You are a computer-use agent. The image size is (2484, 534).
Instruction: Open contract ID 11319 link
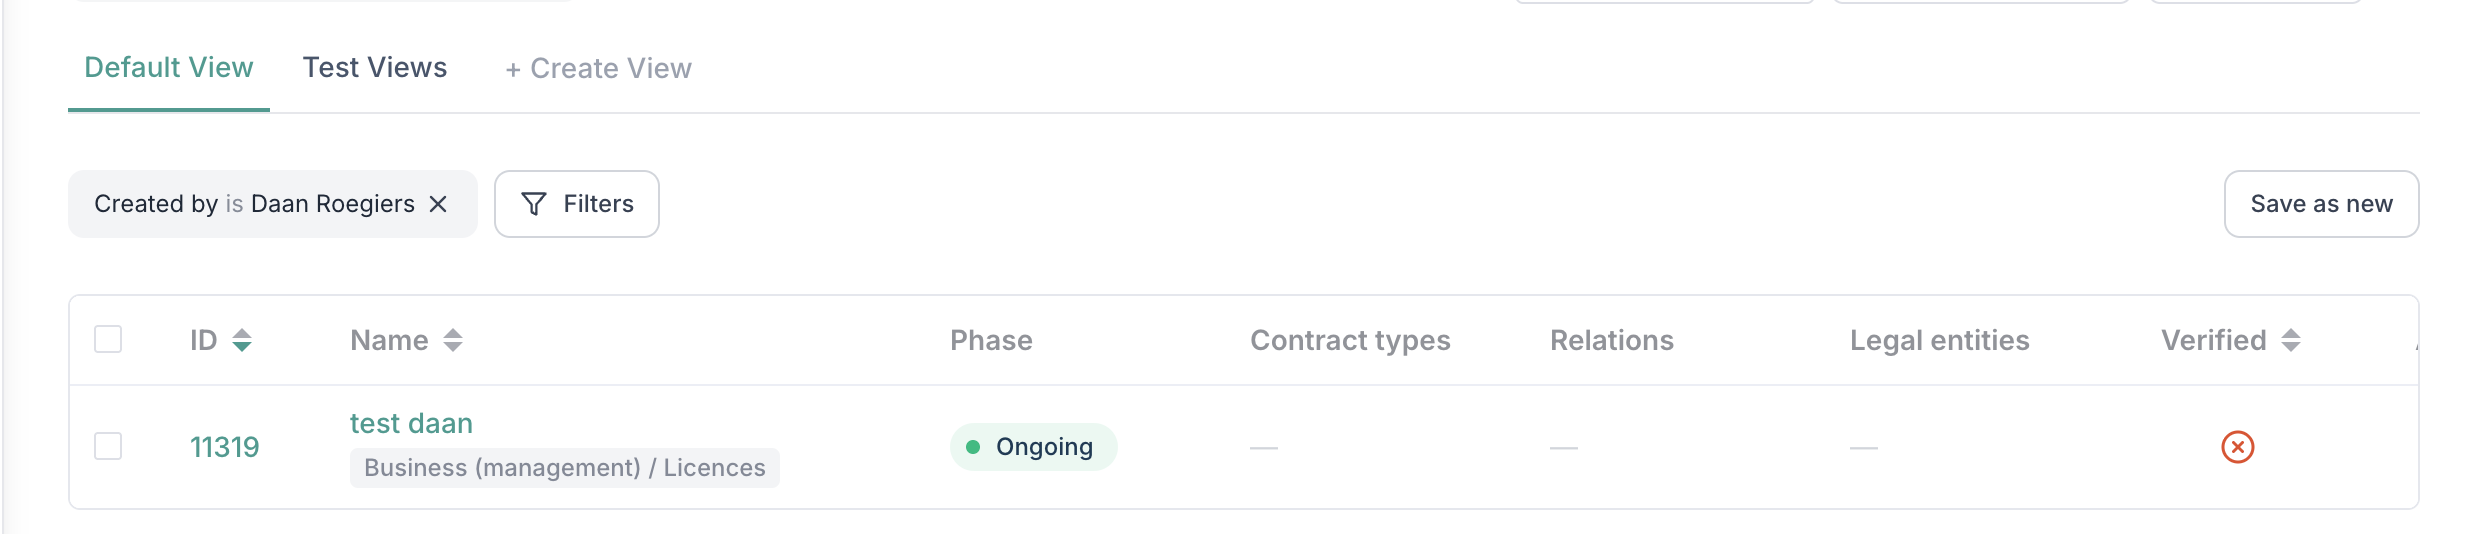click(x=224, y=447)
